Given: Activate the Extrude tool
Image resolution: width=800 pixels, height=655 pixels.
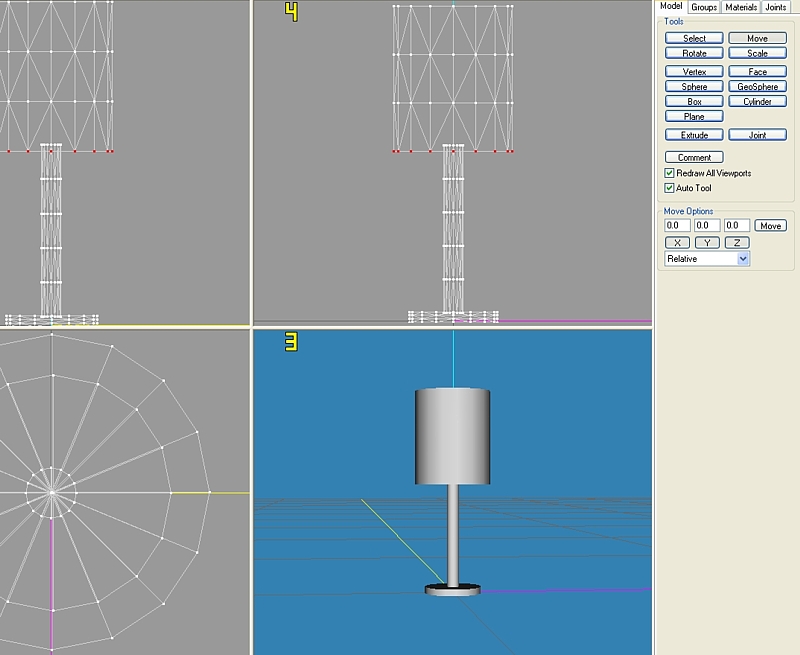Looking at the screenshot, I should 694,135.
